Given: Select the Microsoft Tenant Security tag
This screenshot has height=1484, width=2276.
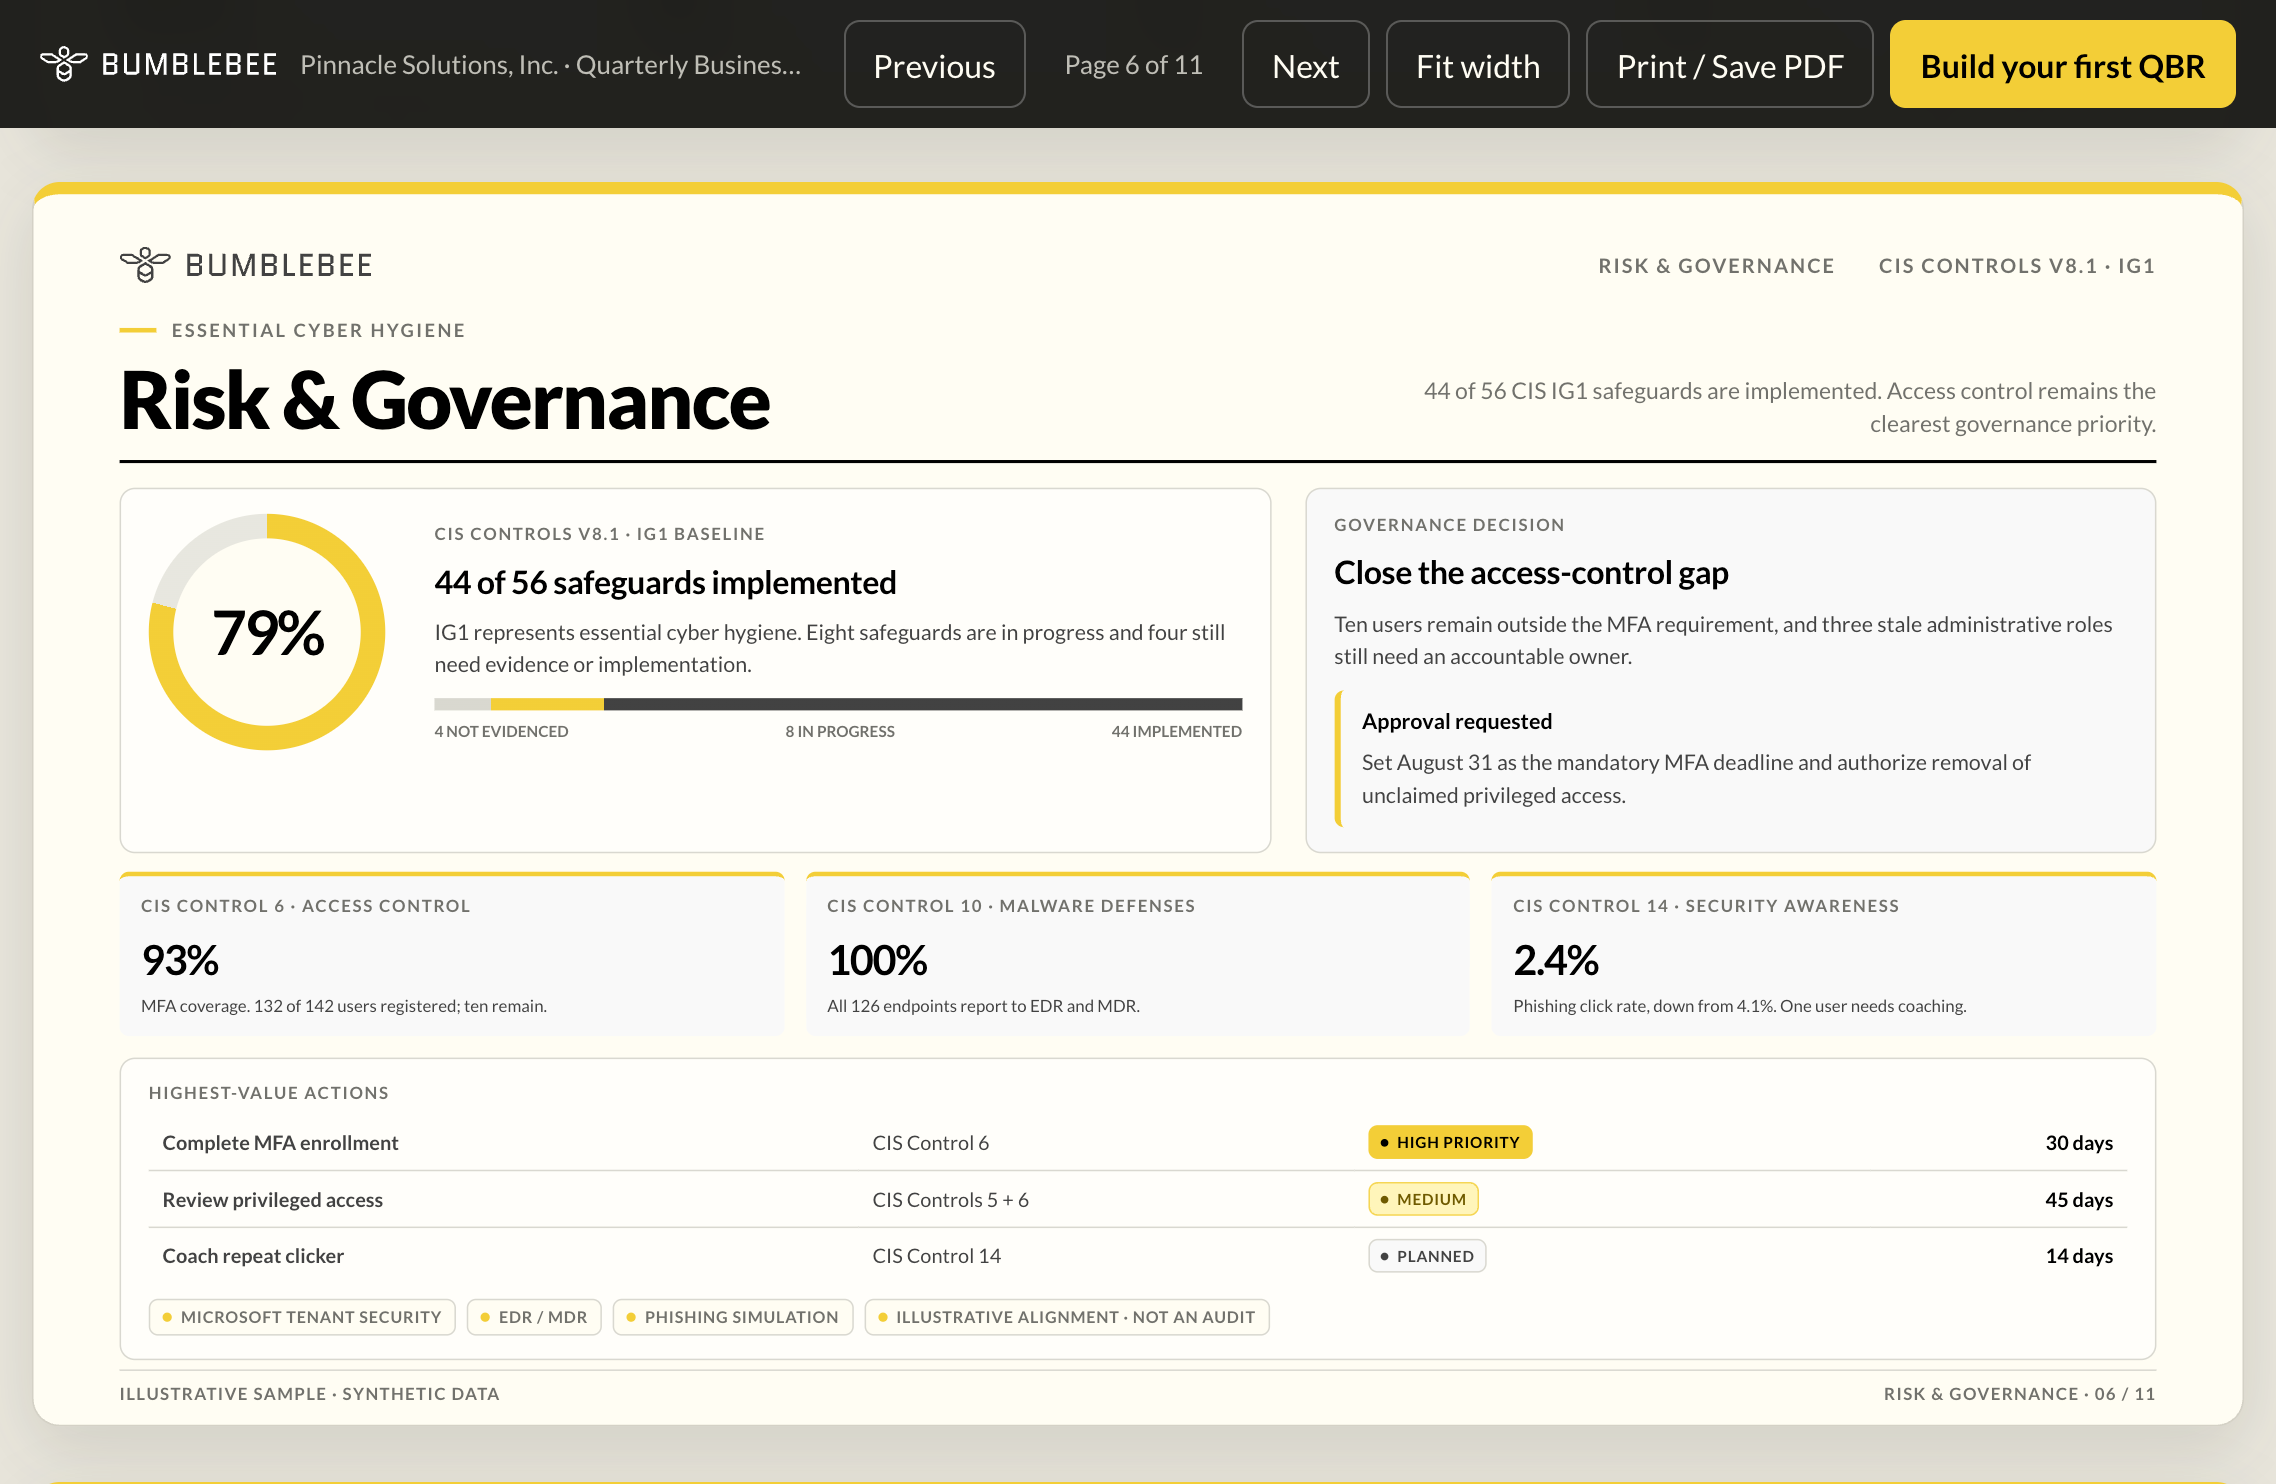Looking at the screenshot, I should pyautogui.click(x=302, y=1317).
